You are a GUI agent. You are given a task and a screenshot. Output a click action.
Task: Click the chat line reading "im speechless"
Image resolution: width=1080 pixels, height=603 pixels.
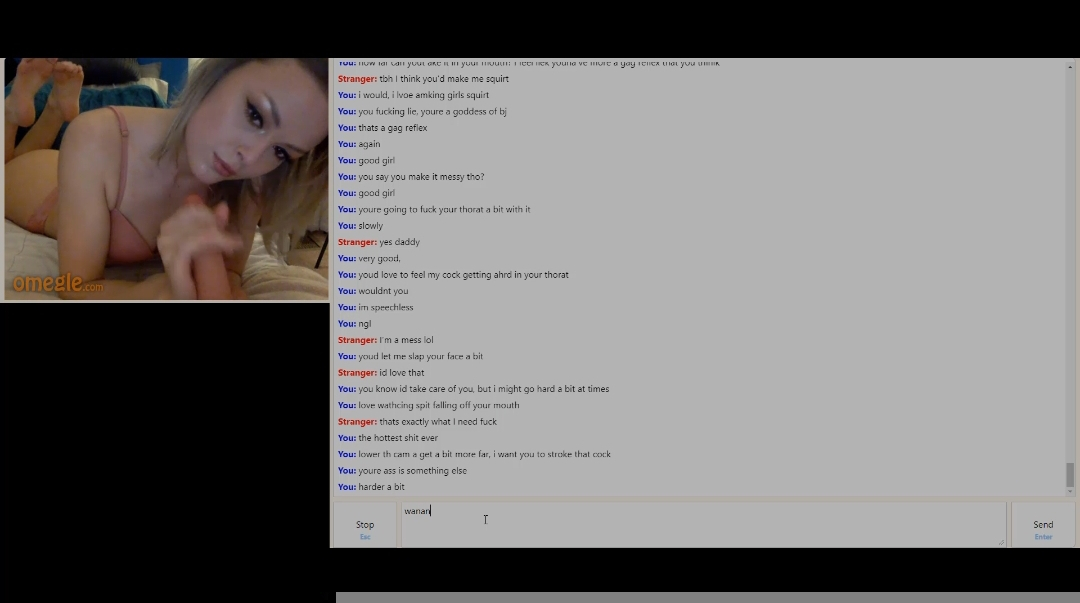coord(375,307)
